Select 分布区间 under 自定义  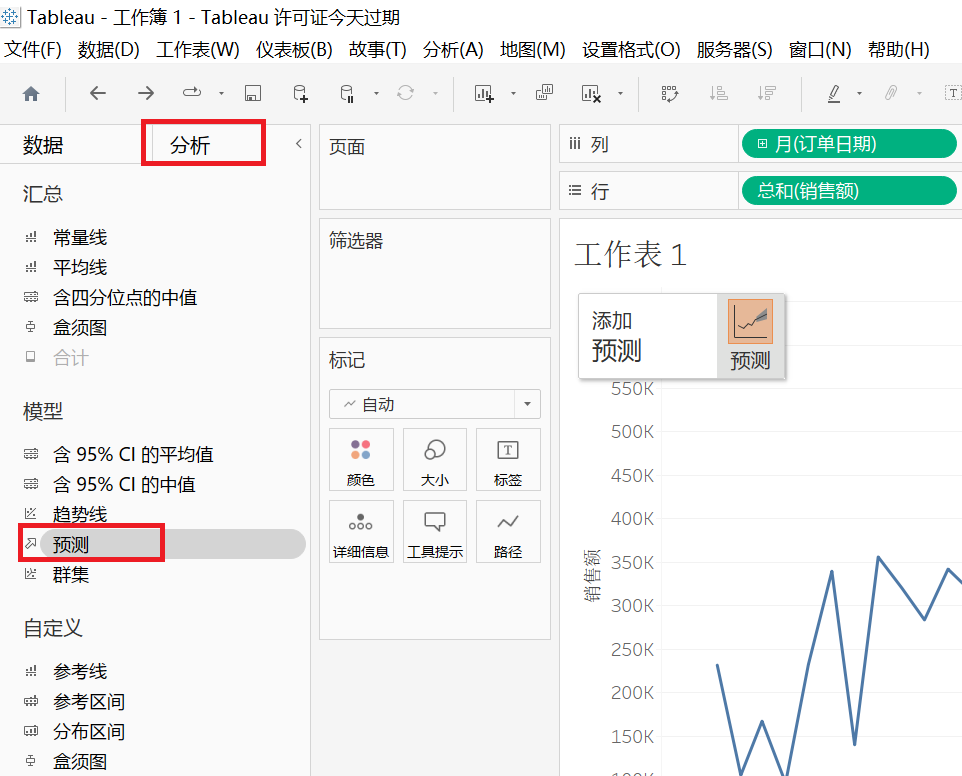pos(89,731)
